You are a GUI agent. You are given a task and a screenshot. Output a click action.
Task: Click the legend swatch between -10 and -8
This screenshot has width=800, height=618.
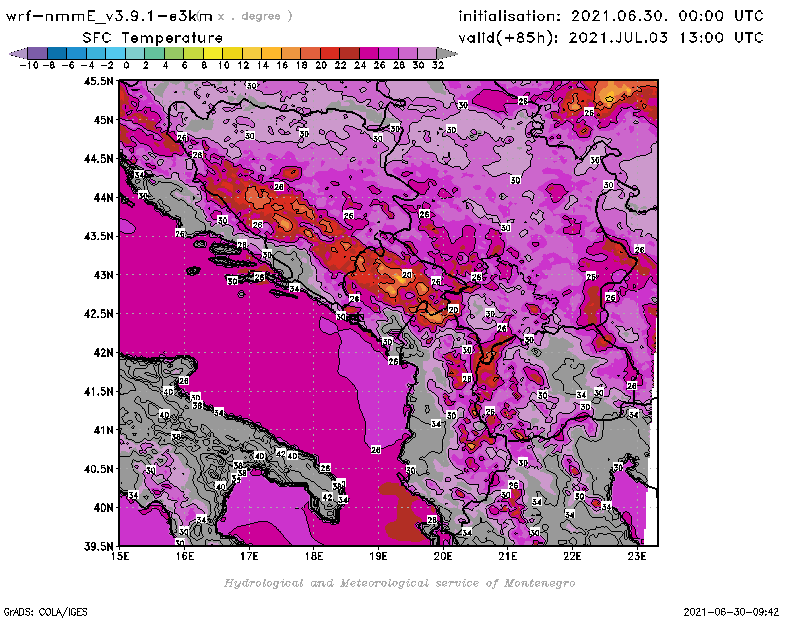(x=38, y=53)
